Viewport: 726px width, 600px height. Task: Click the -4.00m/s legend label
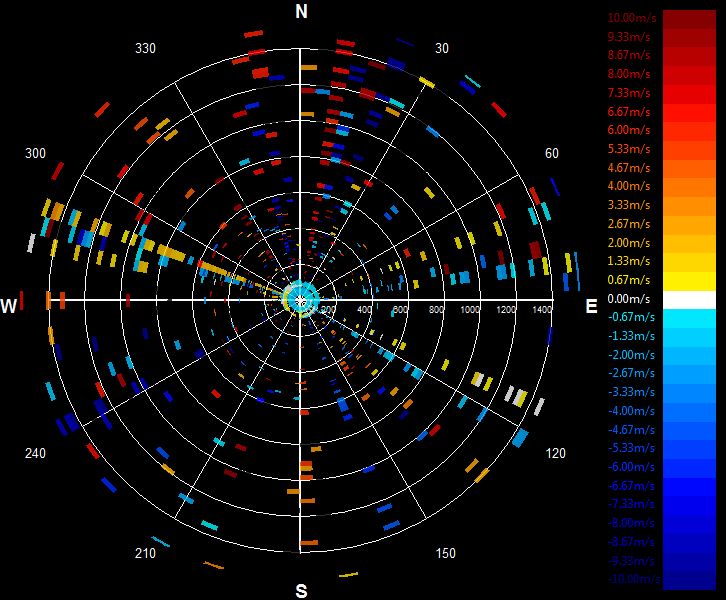[x=631, y=411]
